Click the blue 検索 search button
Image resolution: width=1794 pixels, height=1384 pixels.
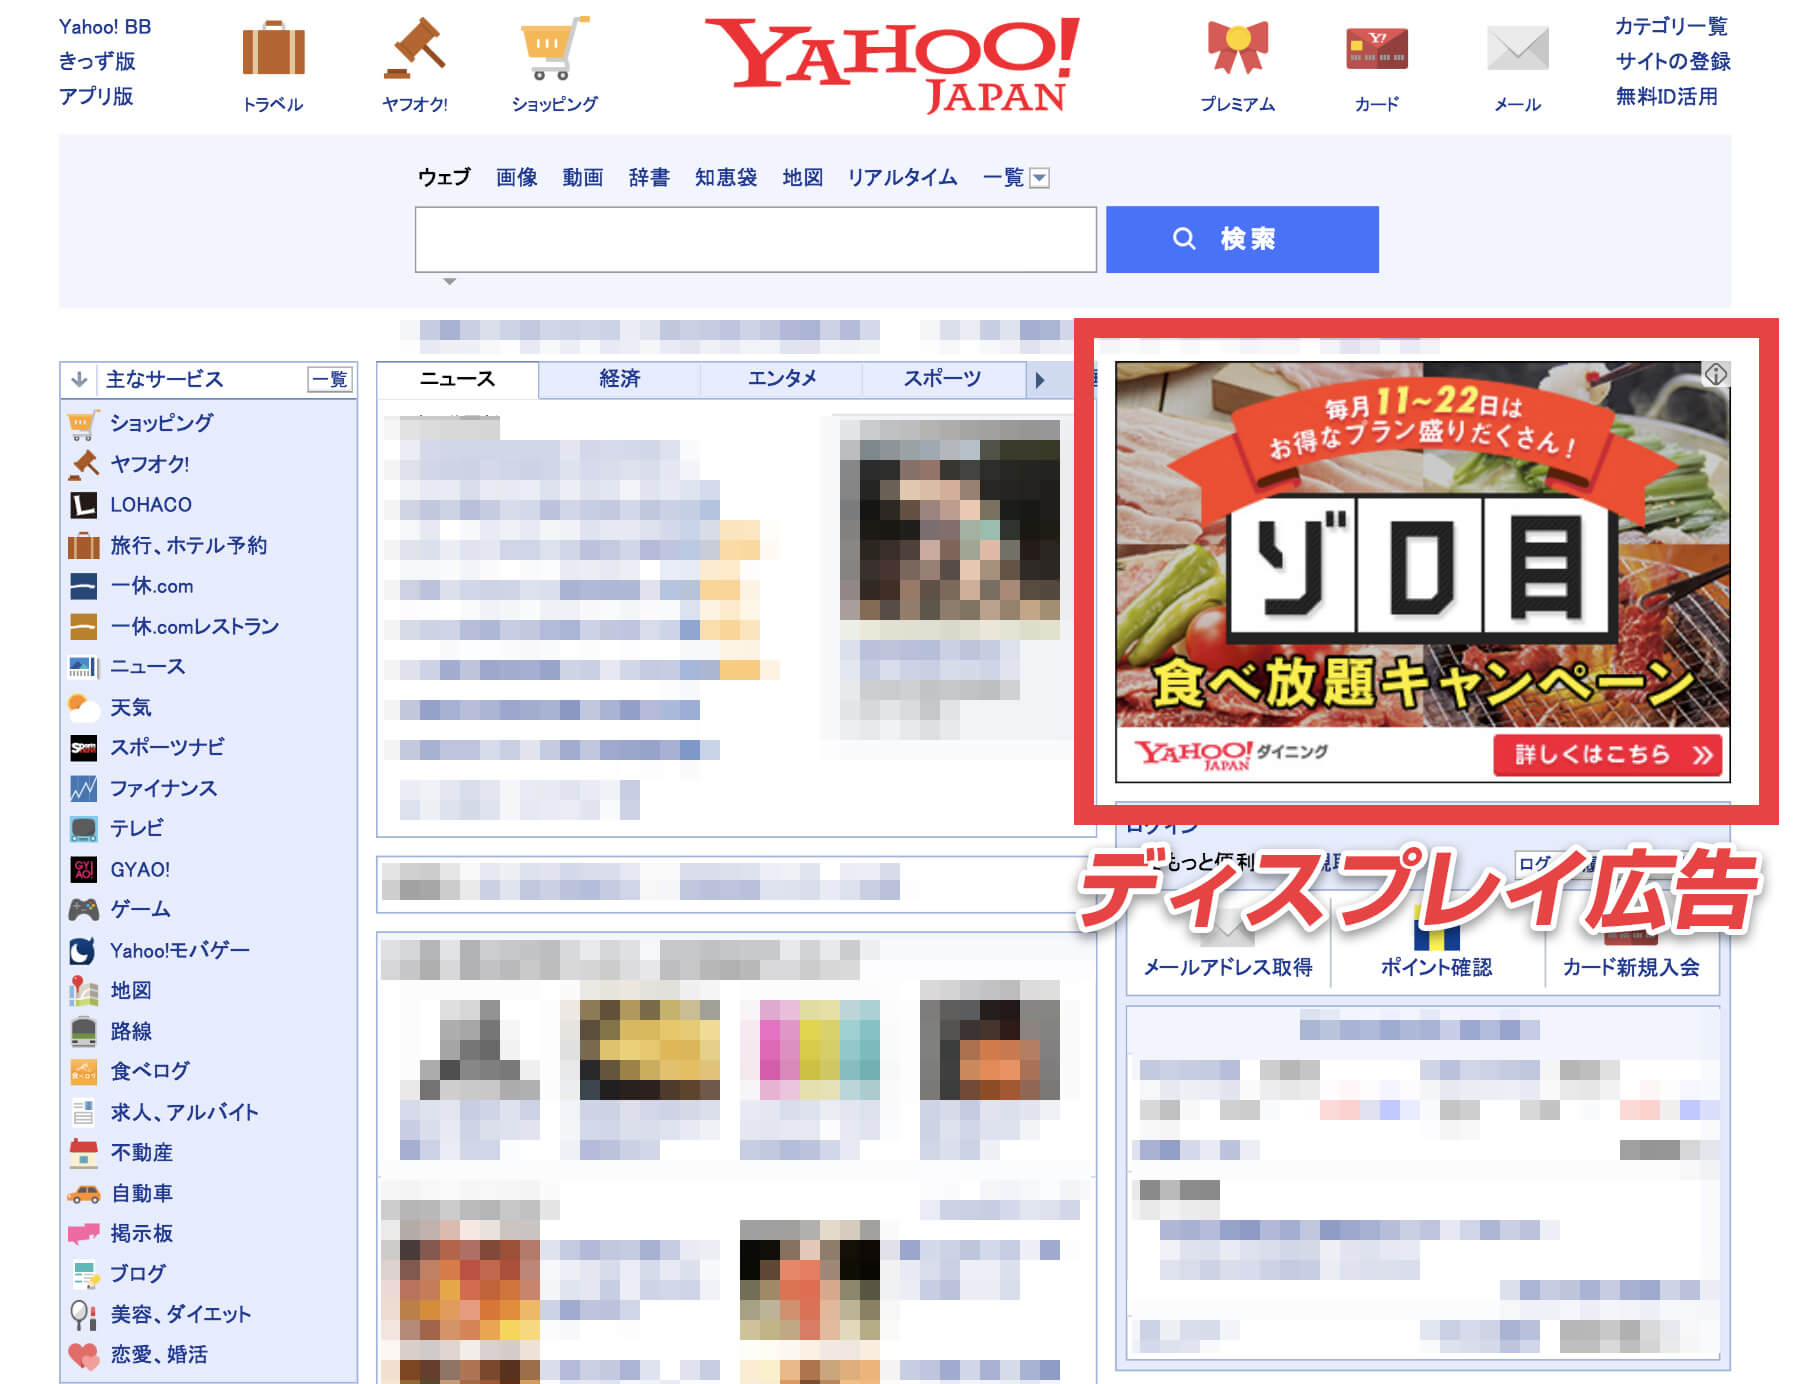coord(1242,239)
